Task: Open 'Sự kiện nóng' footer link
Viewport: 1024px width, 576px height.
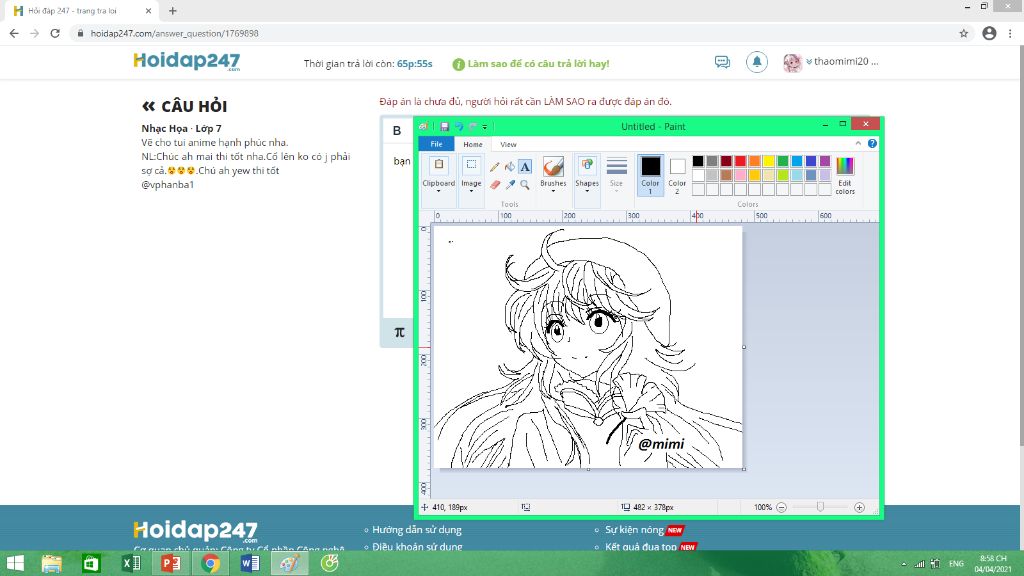Action: pos(634,530)
